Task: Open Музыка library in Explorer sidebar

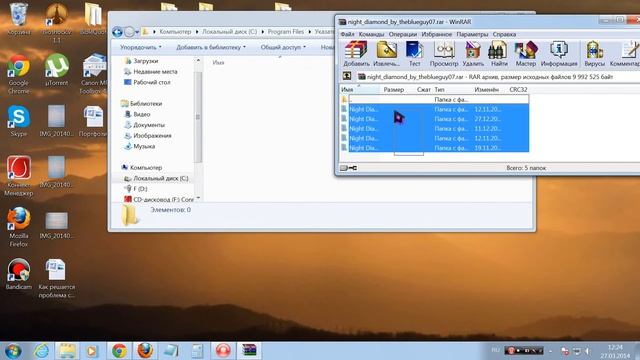Action: coord(140,146)
